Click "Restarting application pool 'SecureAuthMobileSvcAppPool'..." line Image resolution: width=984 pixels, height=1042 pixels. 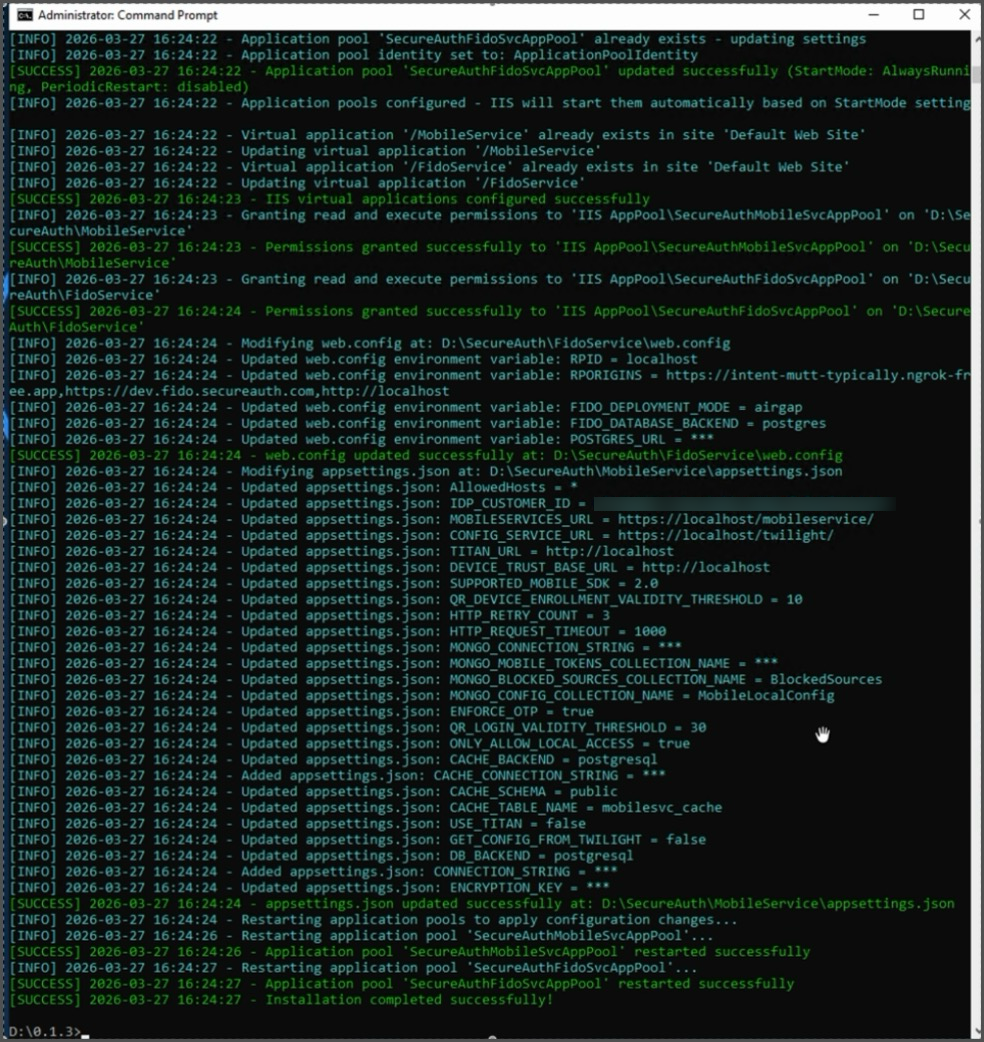[361, 935]
